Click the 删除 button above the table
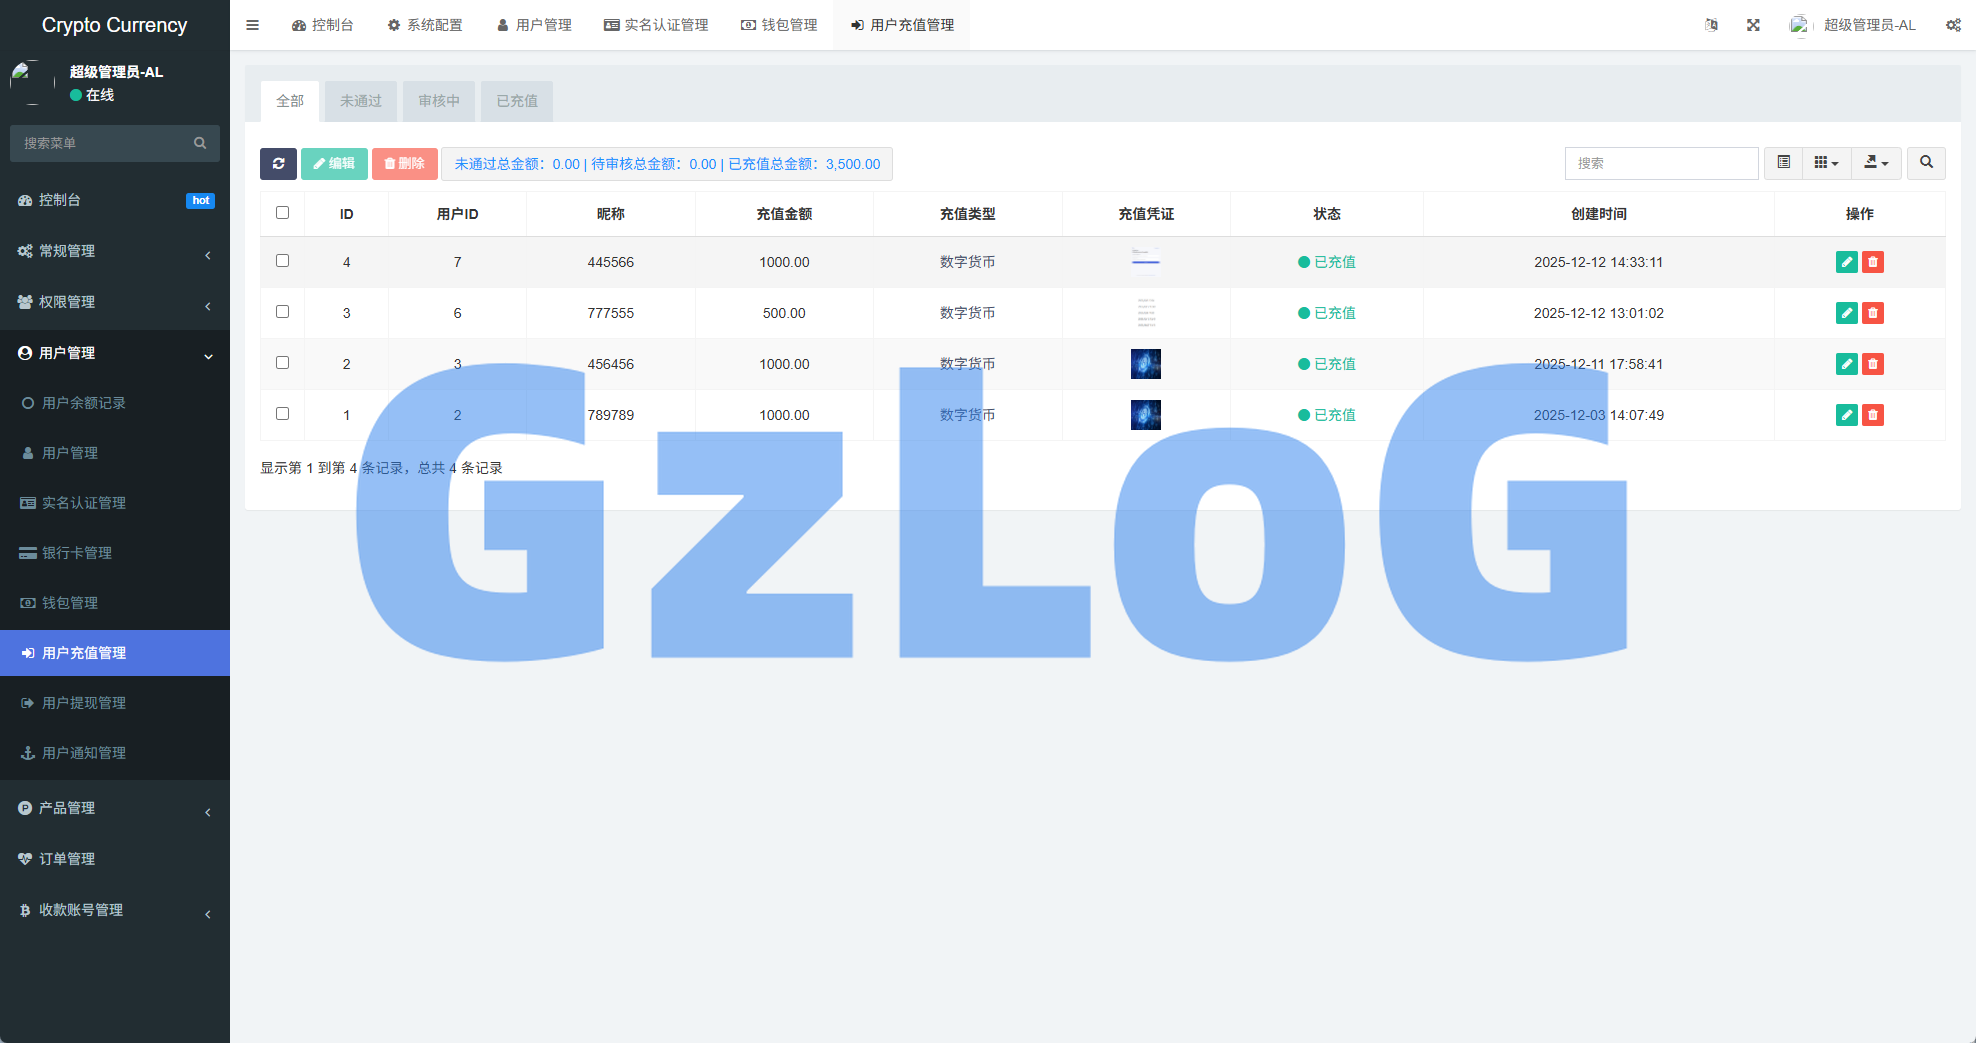The height and width of the screenshot is (1043, 1976). (x=404, y=163)
